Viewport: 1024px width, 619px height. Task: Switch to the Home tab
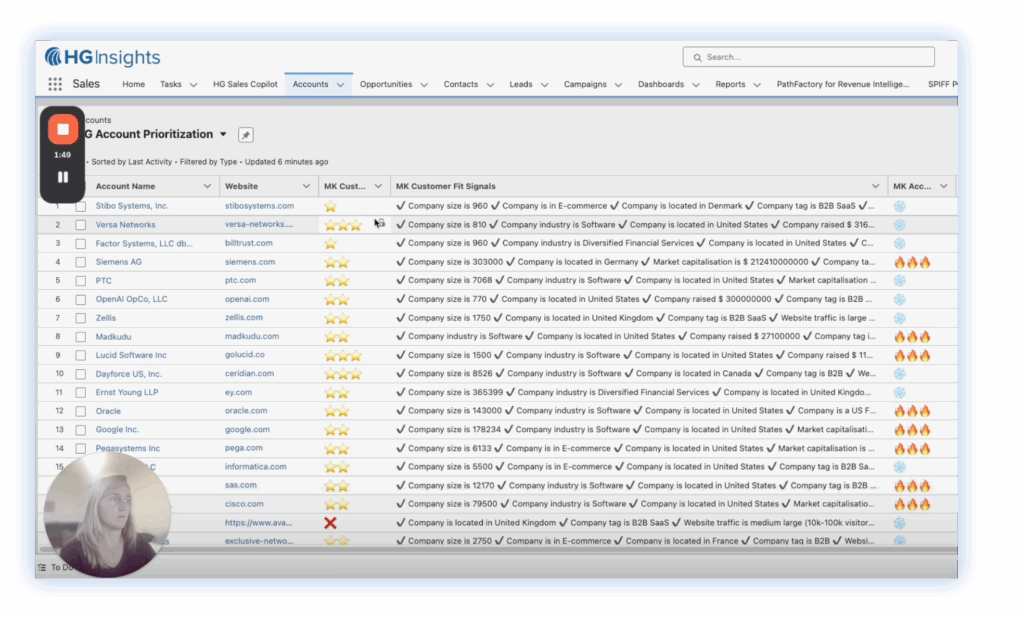pos(133,85)
